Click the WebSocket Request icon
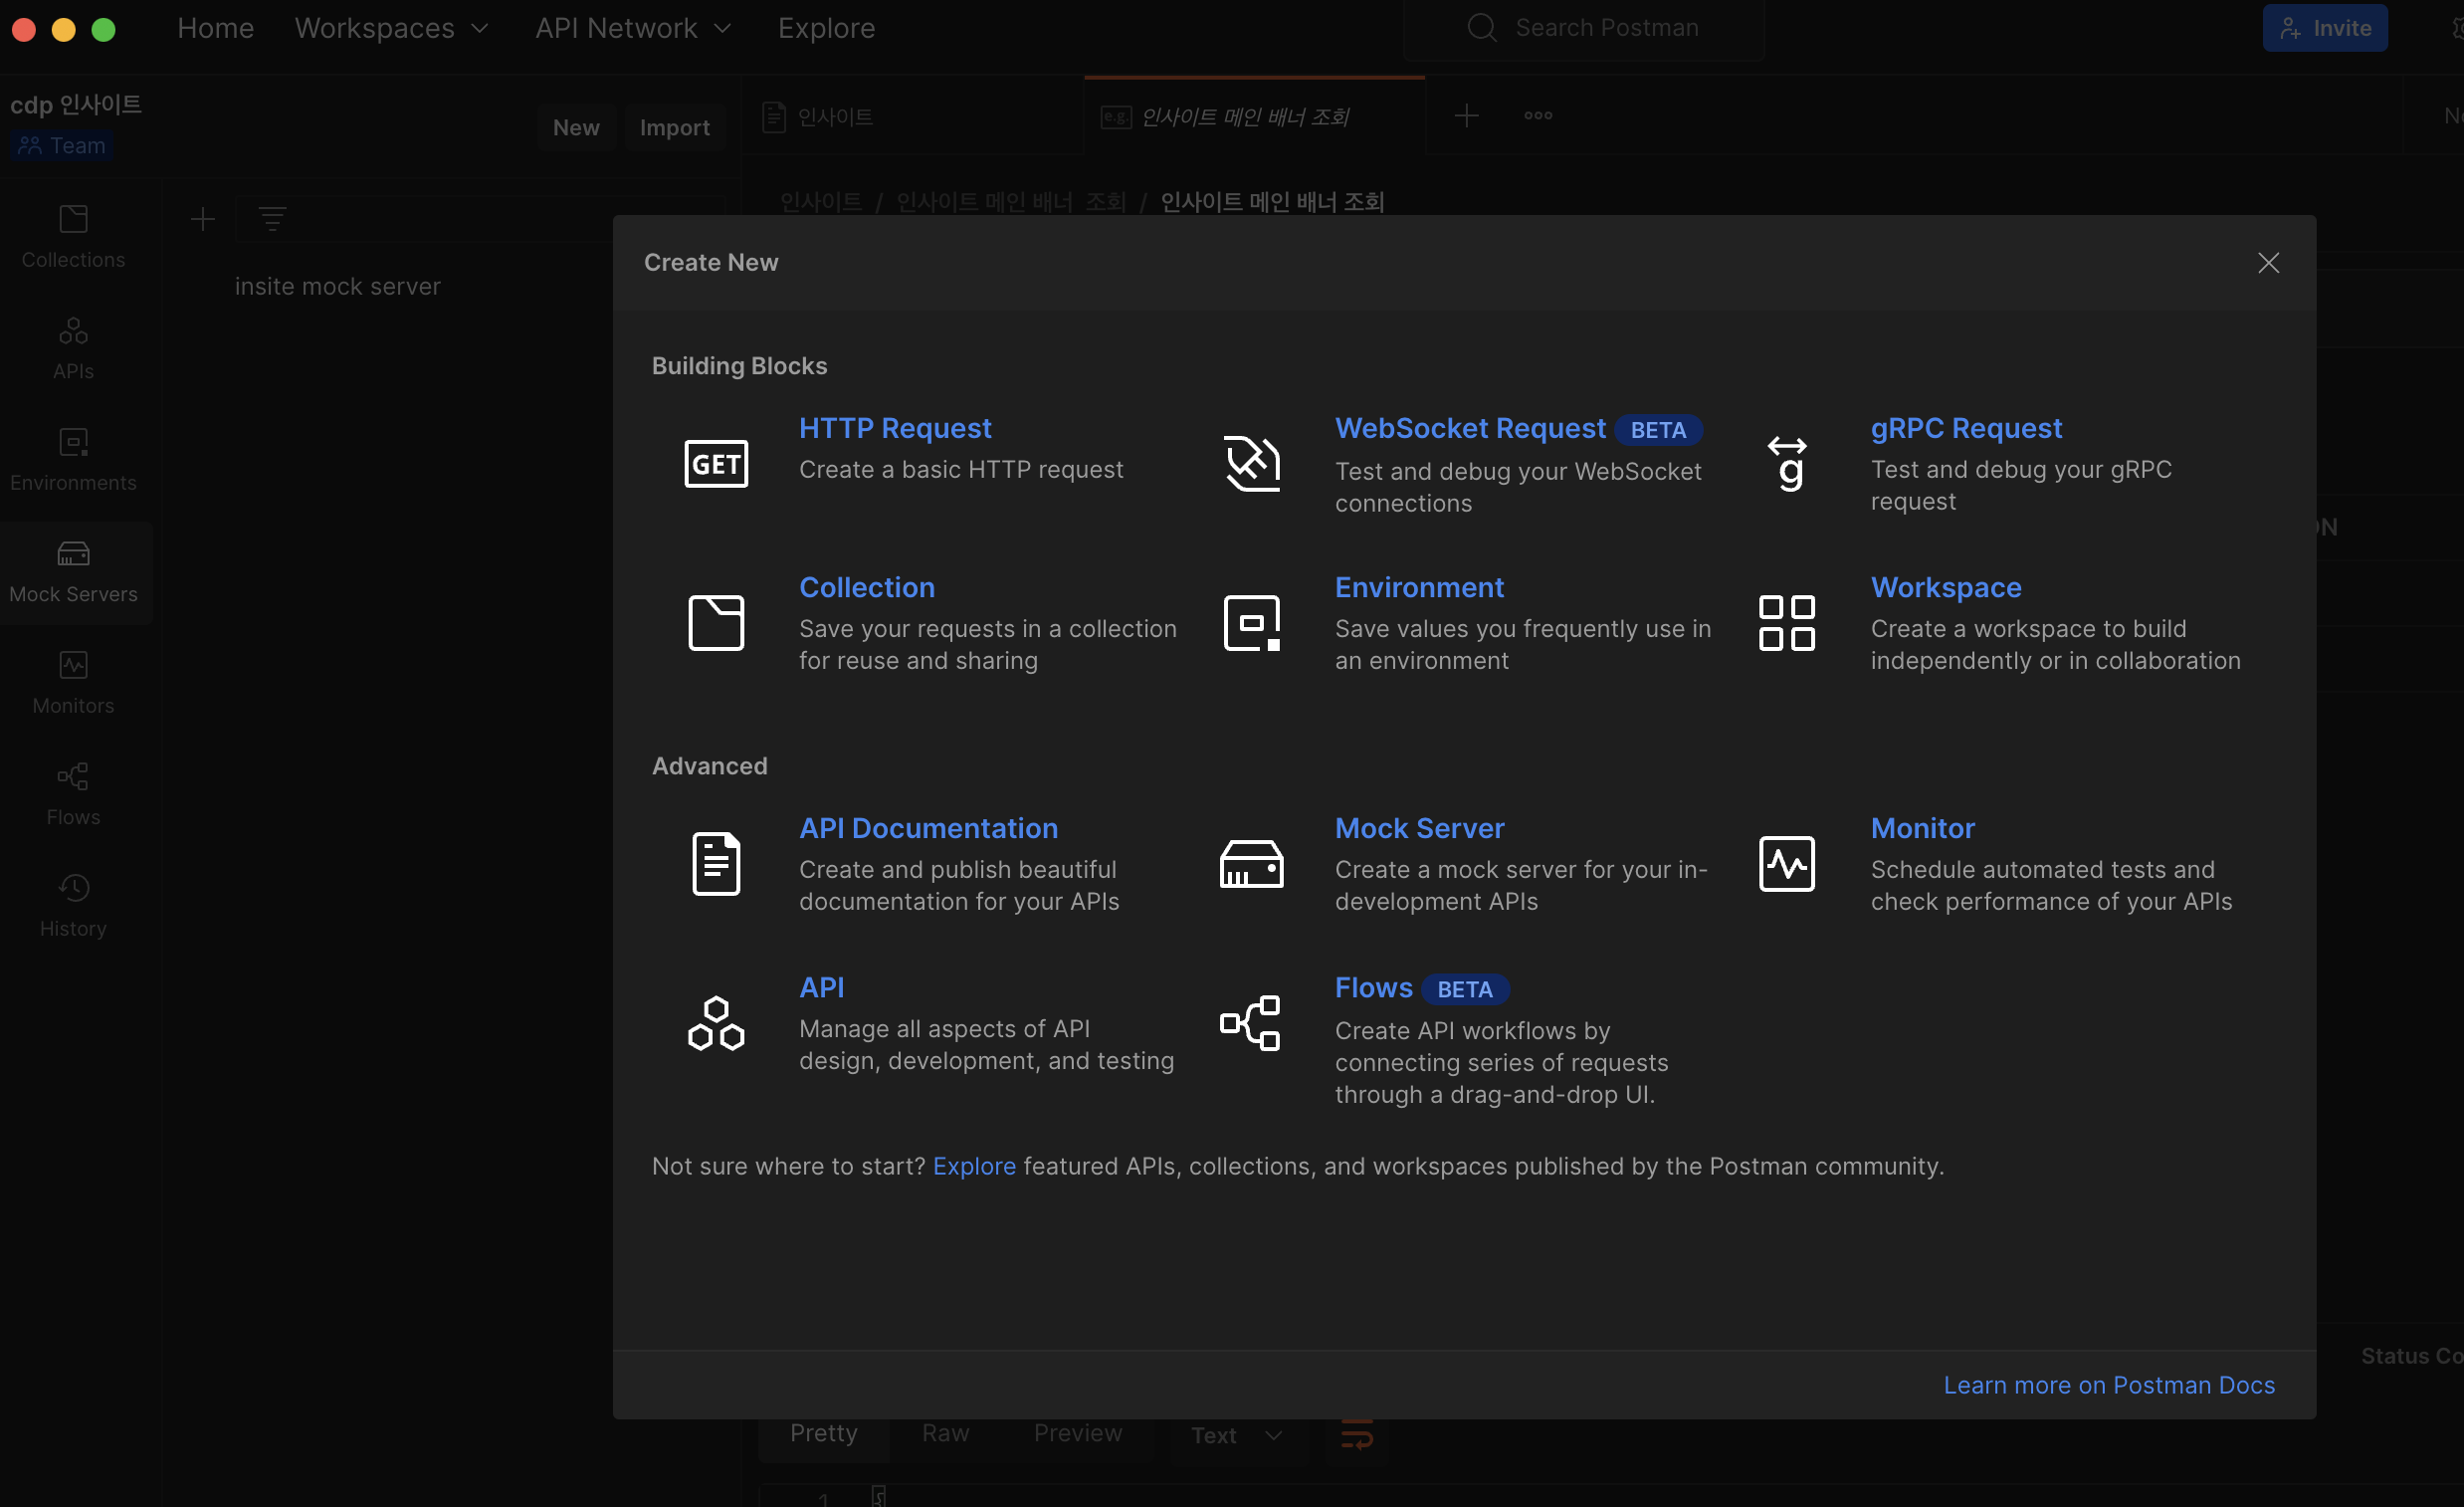Image resolution: width=2464 pixels, height=1507 pixels. tap(1251, 463)
